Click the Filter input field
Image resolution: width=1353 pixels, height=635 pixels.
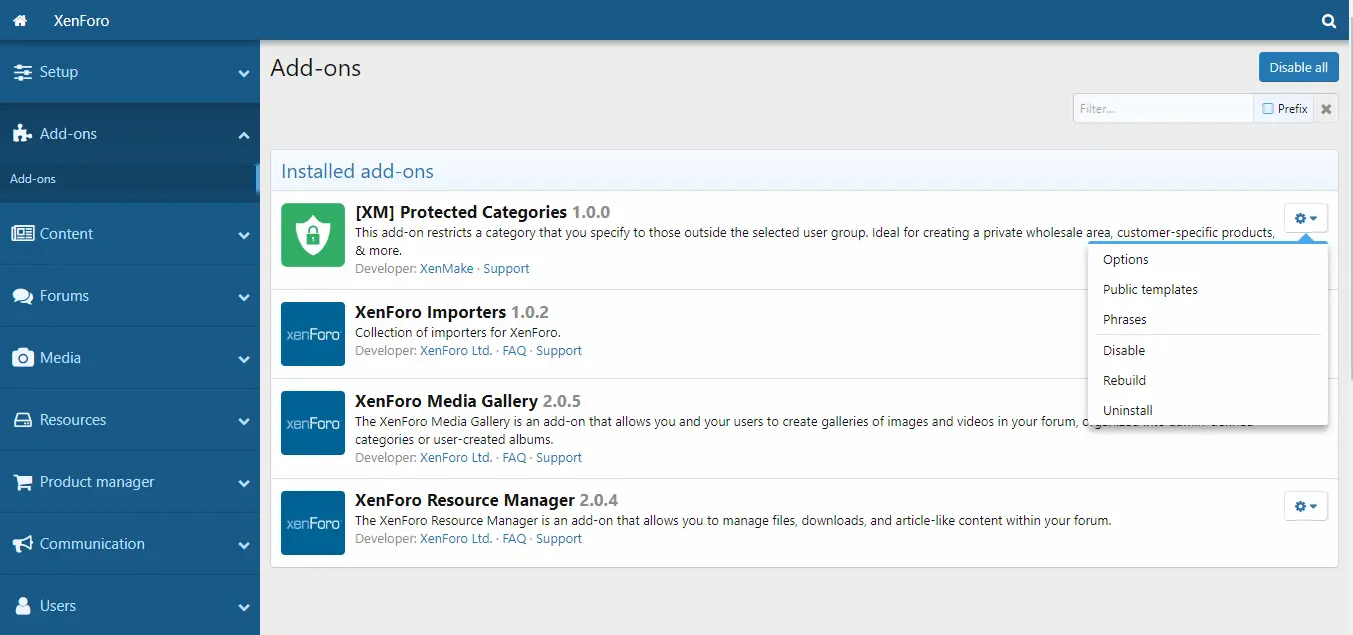(1163, 109)
